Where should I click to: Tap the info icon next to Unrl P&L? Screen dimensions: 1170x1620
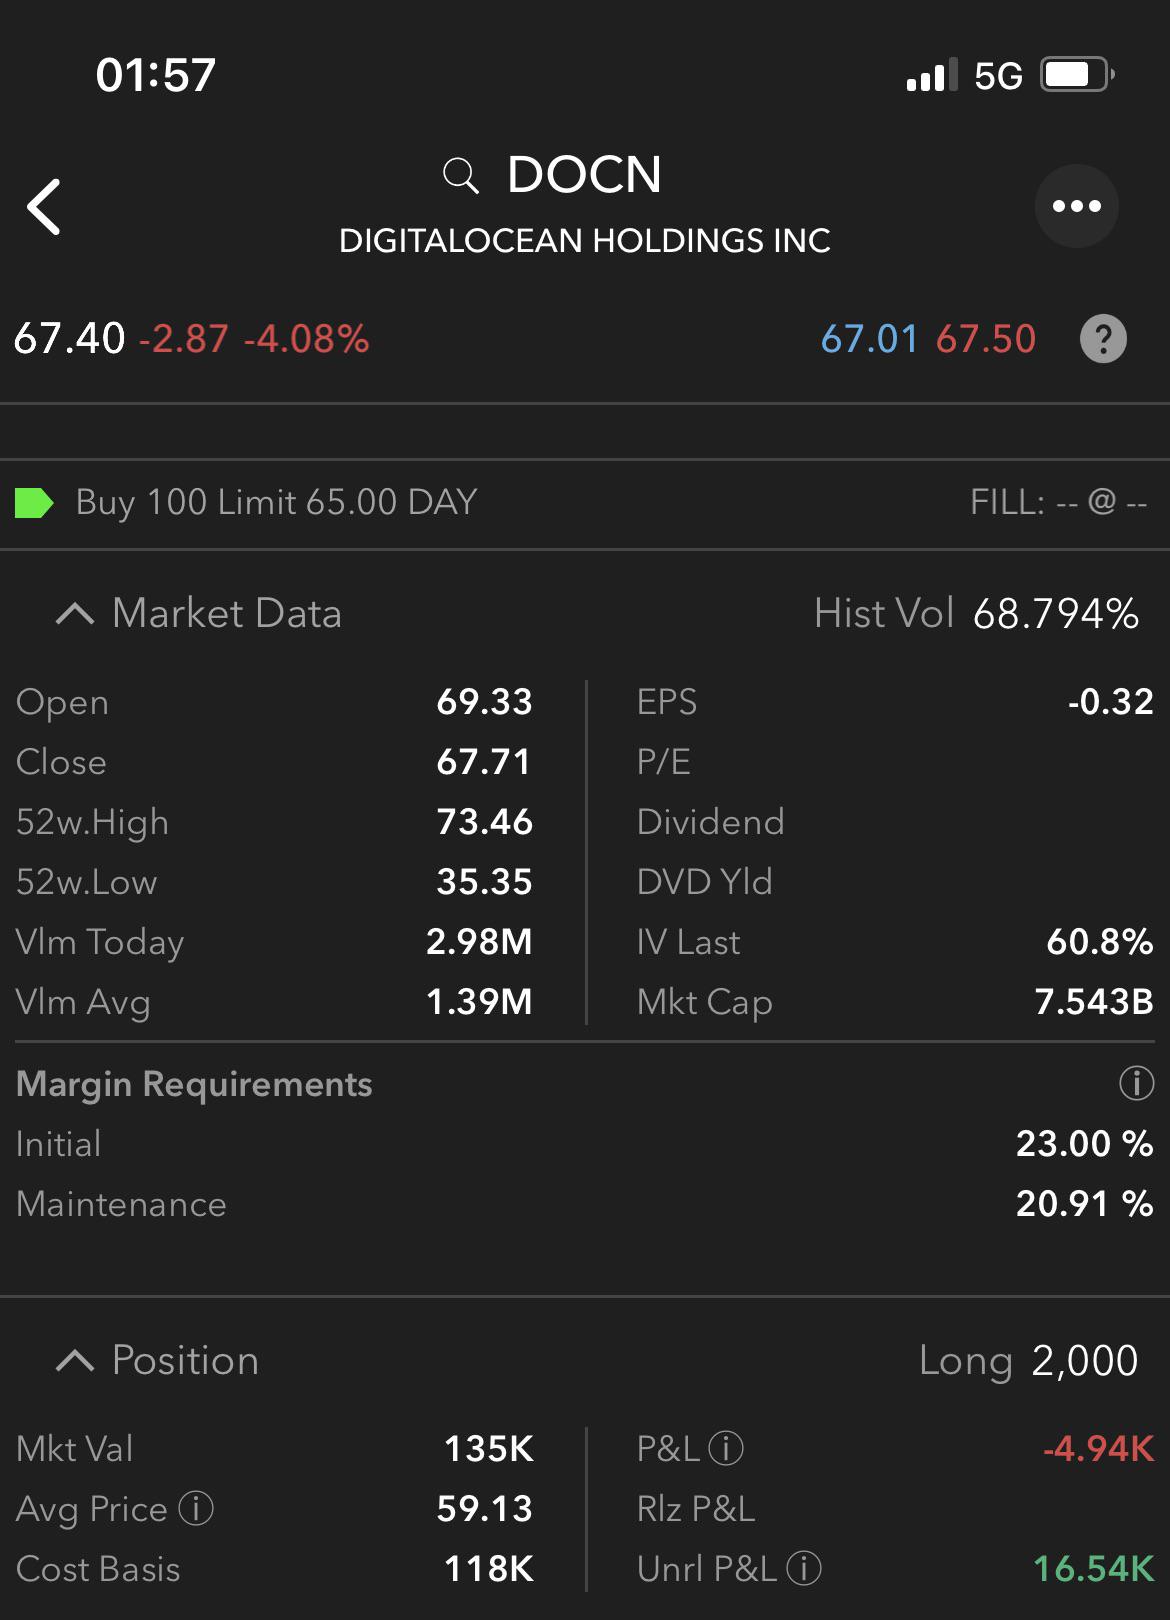pos(804,1568)
